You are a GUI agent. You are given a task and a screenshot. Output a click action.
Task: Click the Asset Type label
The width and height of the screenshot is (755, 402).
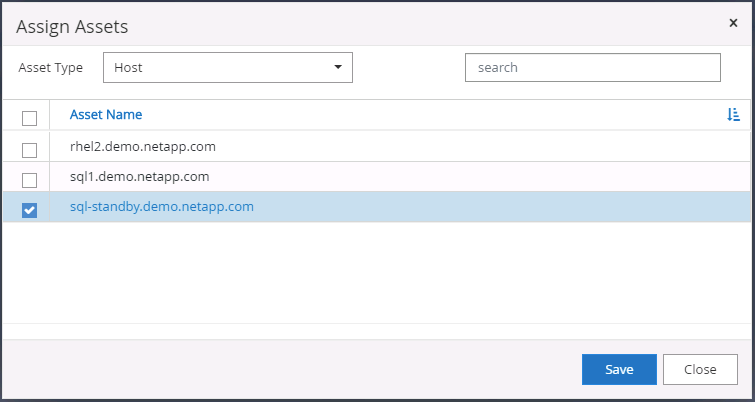(x=52, y=68)
